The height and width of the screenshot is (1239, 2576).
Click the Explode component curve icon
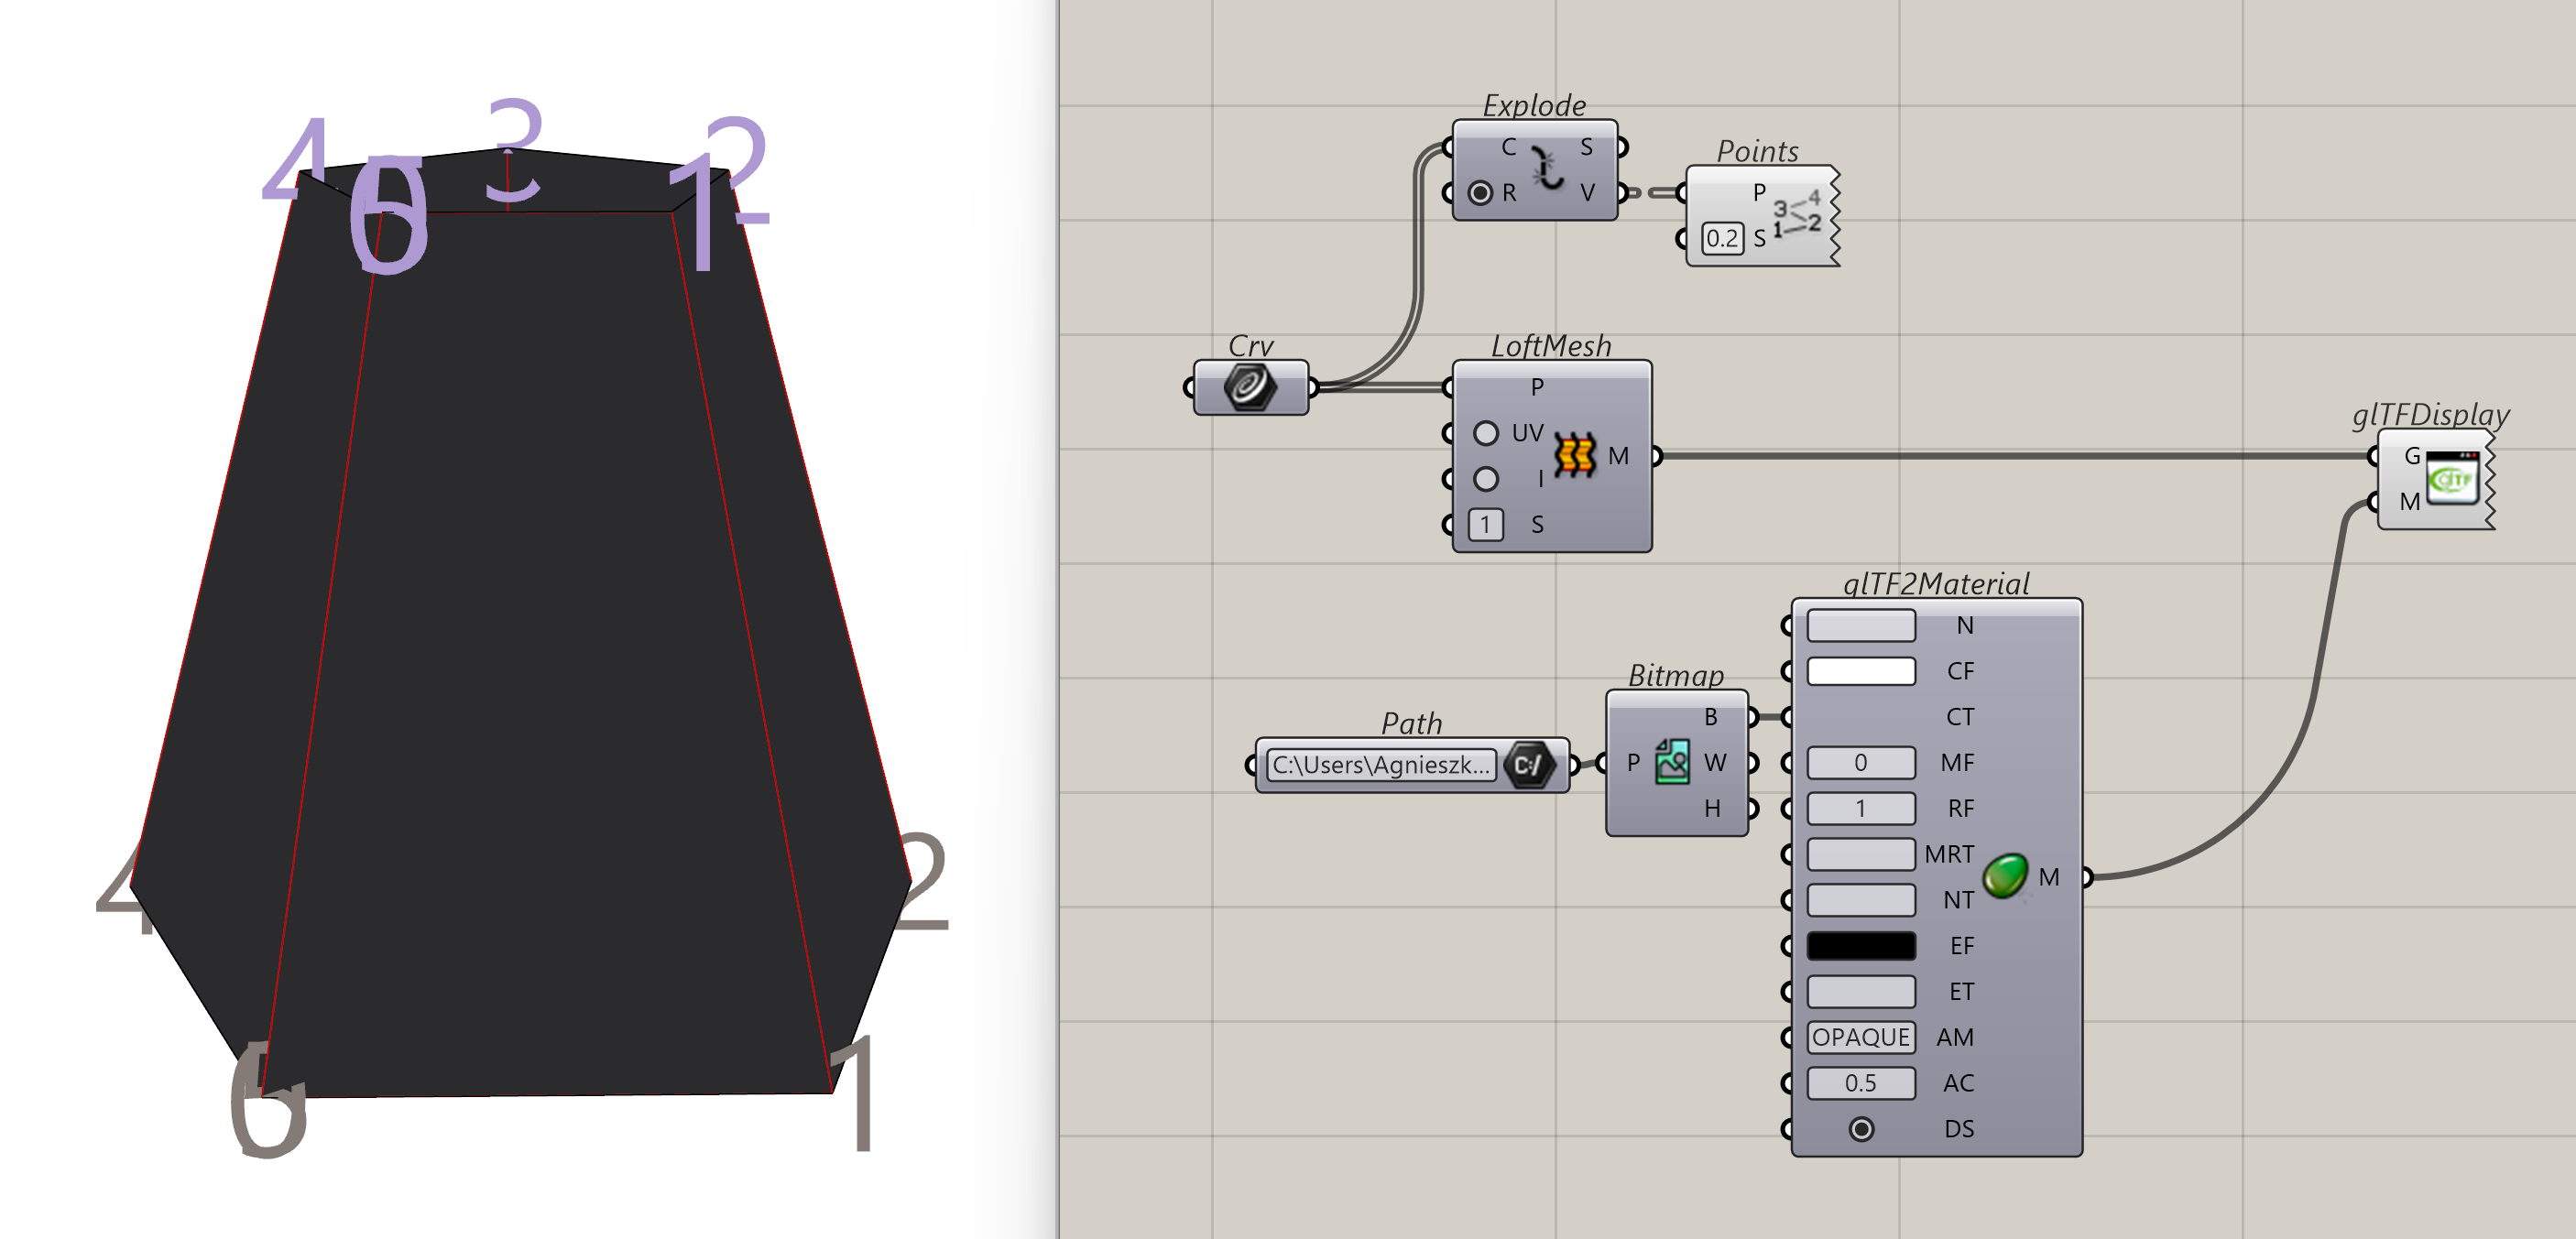(x=1548, y=169)
